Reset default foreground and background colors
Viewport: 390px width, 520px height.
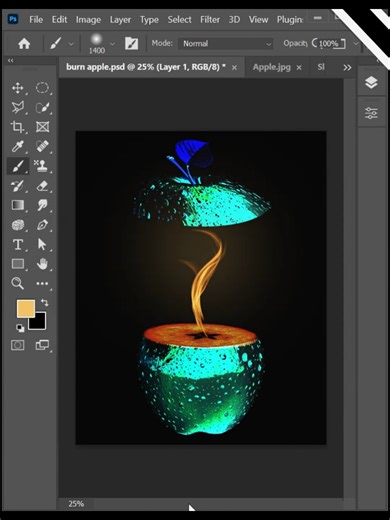point(20,328)
